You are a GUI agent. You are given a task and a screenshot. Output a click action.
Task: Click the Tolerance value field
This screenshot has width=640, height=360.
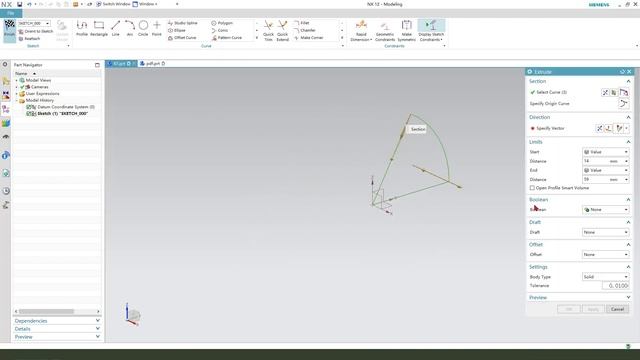(x=616, y=286)
